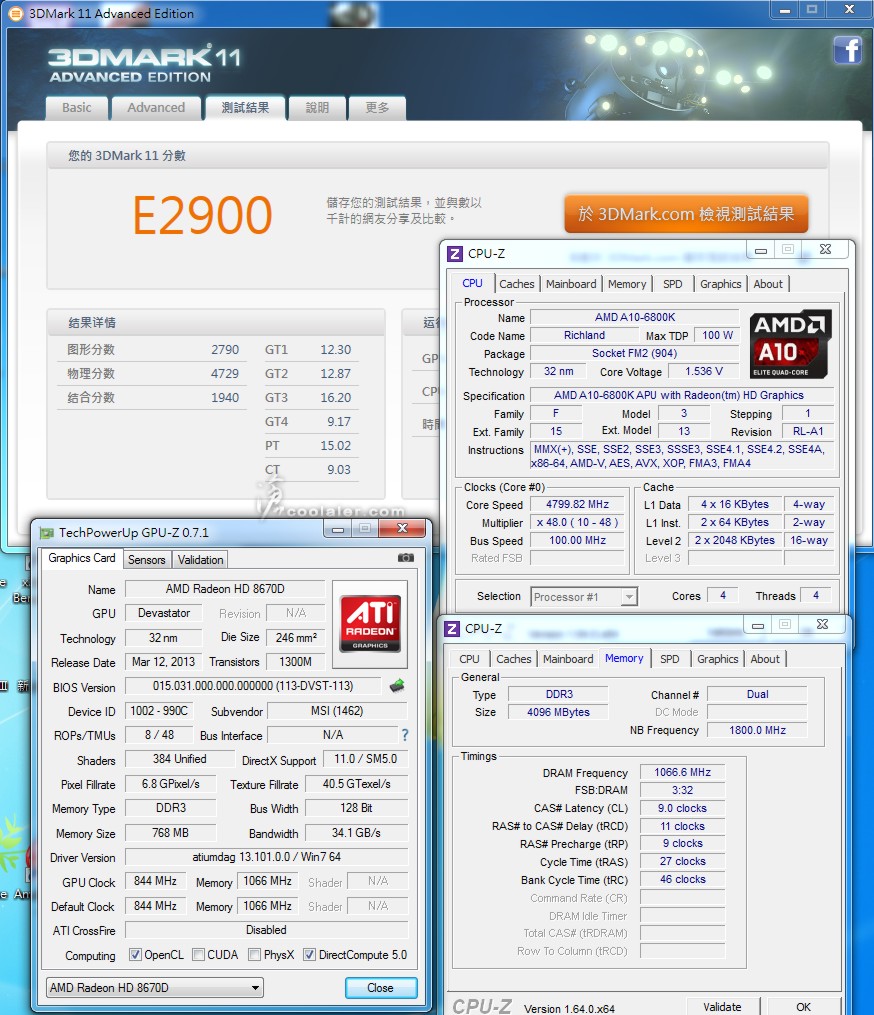Click the Z icon of the lower CPU-Z window
This screenshot has width=874, height=1015.
[452, 629]
